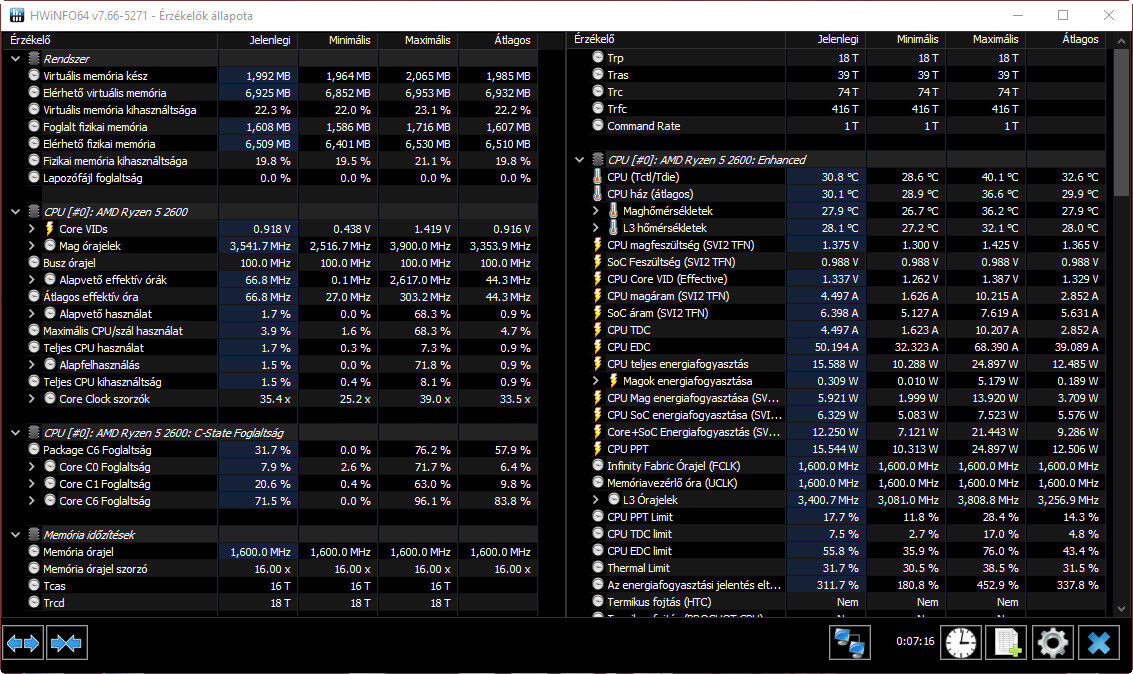Select the Lapozófájl foglaltság row
The image size is (1133, 674).
[270, 178]
